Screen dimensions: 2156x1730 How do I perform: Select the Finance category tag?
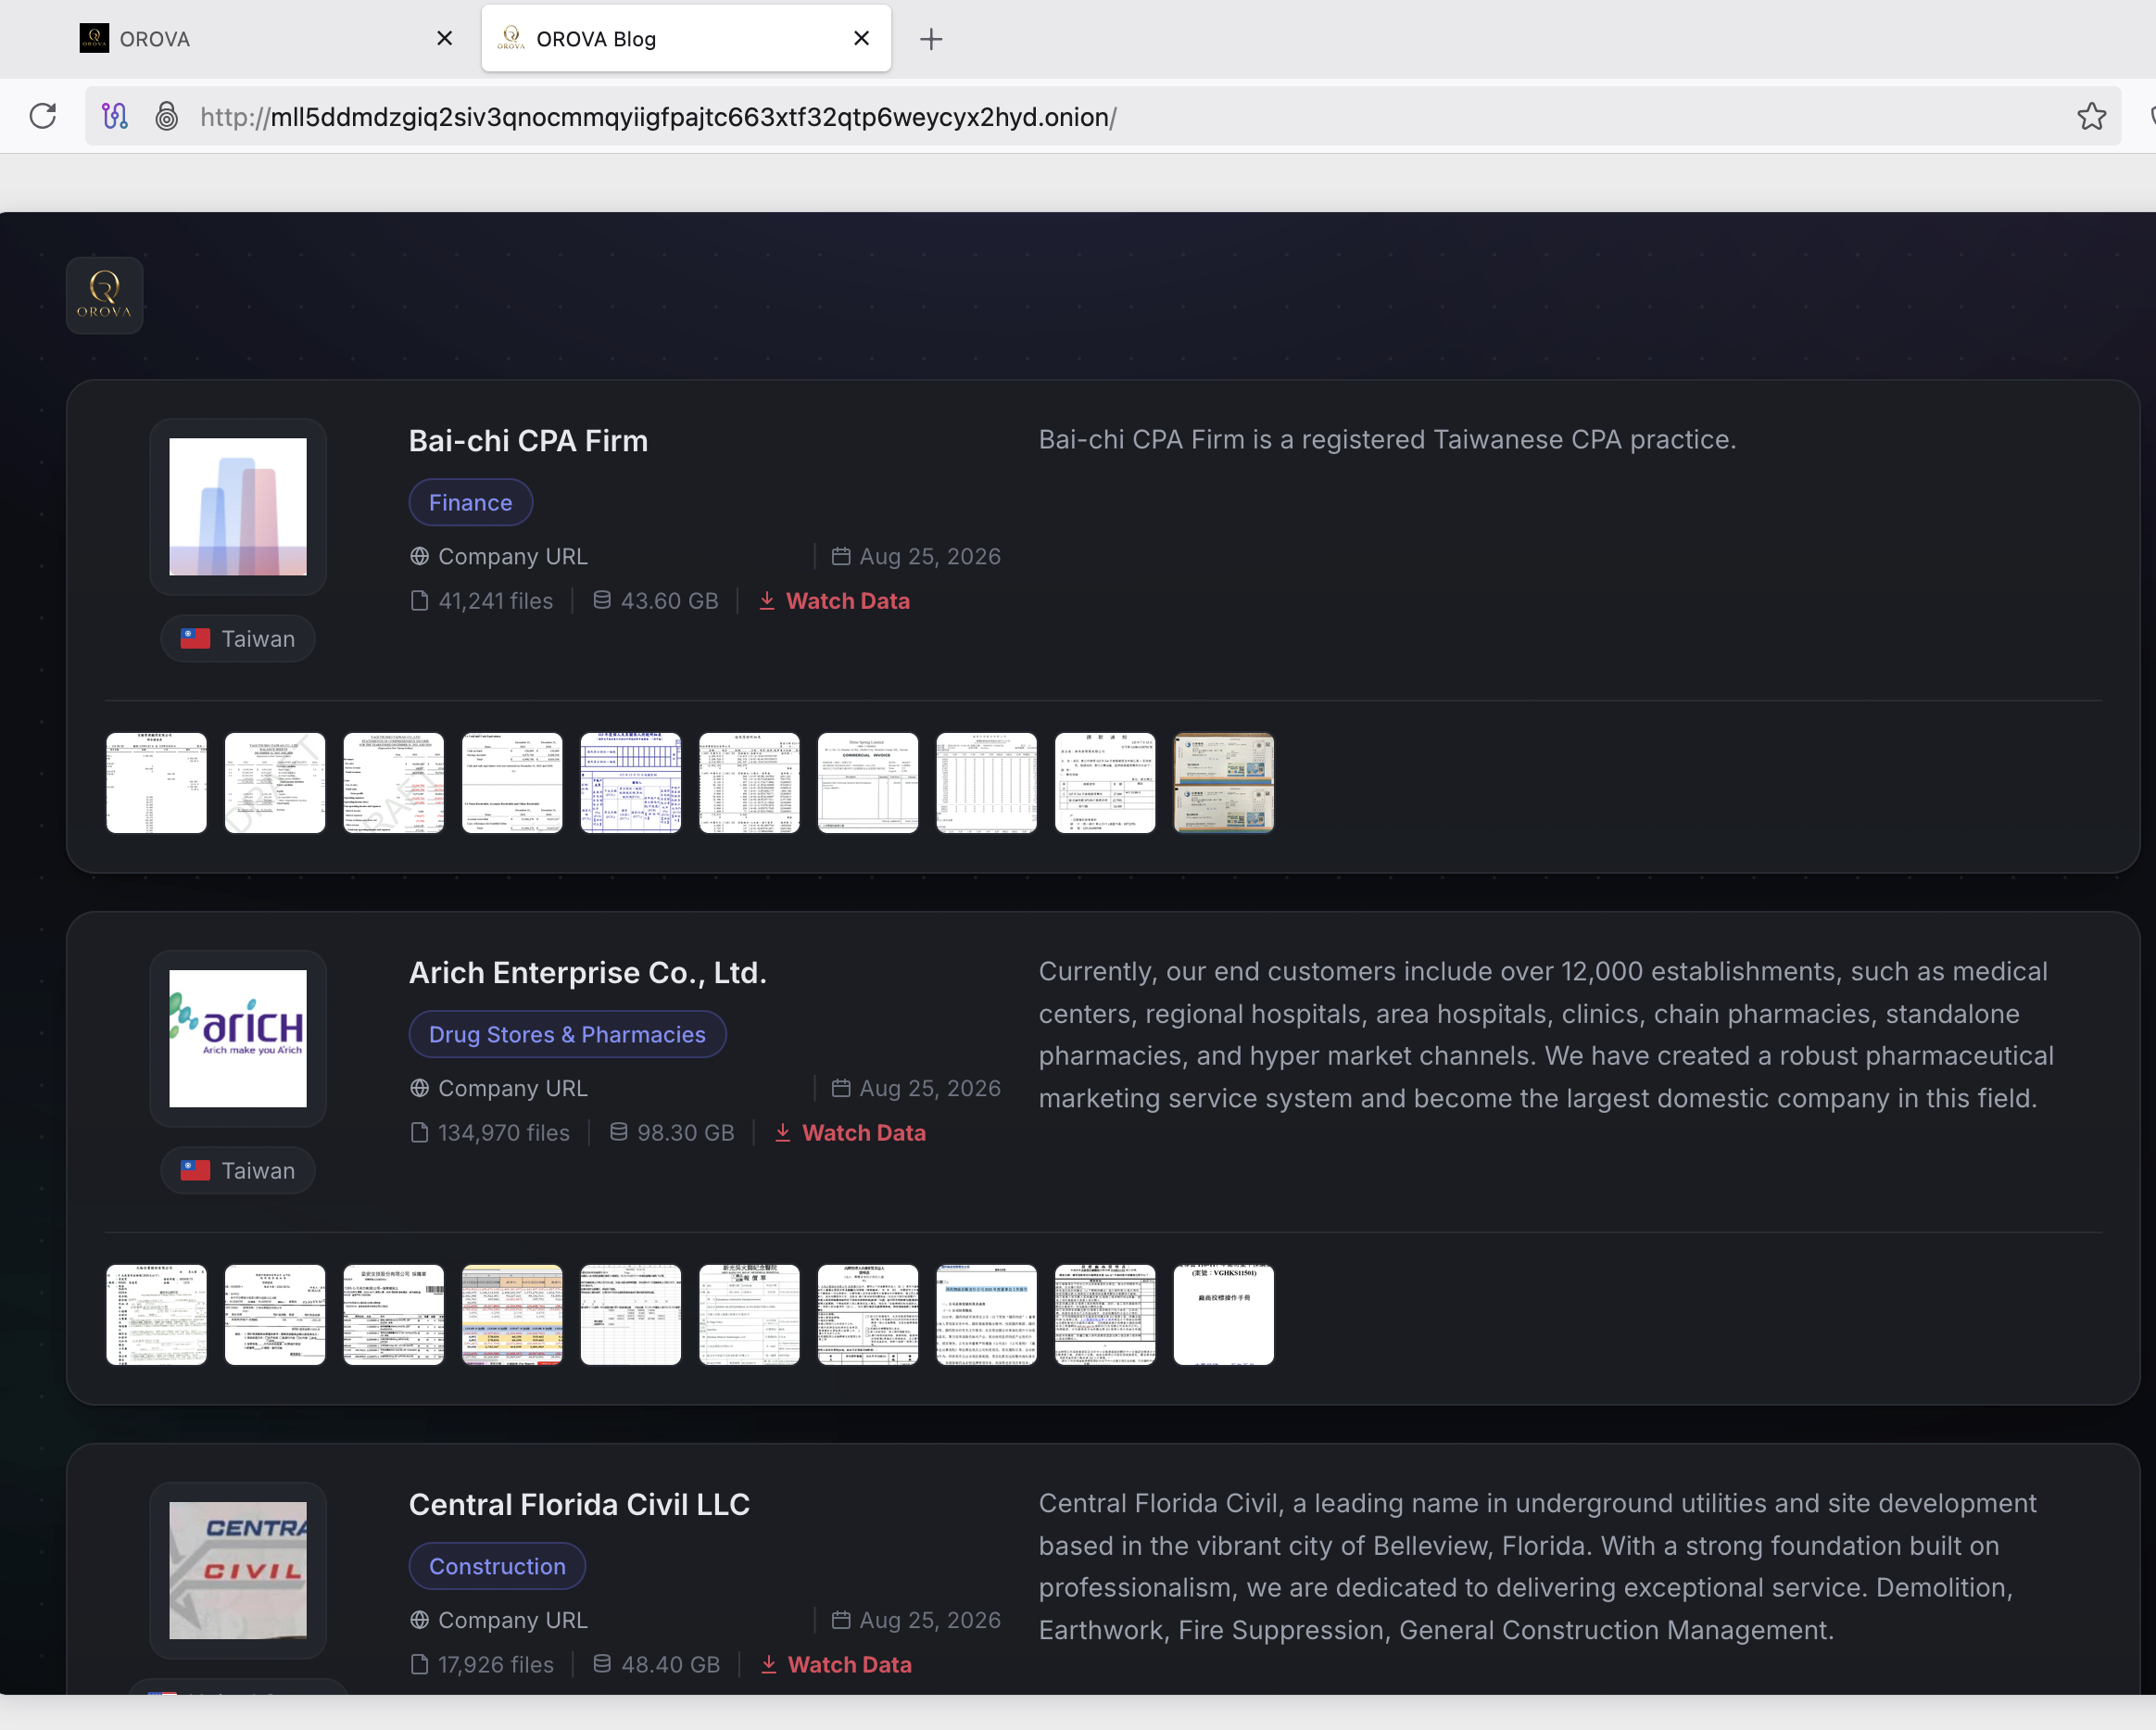coord(471,503)
